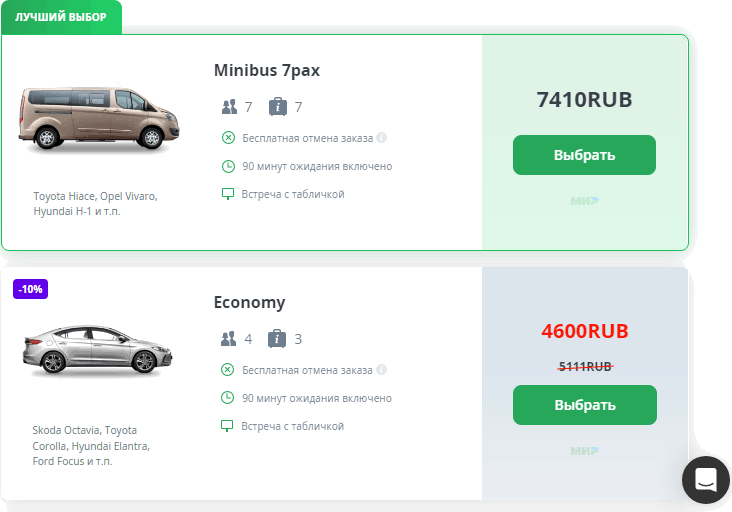Click the Minibus 7pax title
Image resolution: width=732 pixels, height=512 pixels.
[266, 70]
